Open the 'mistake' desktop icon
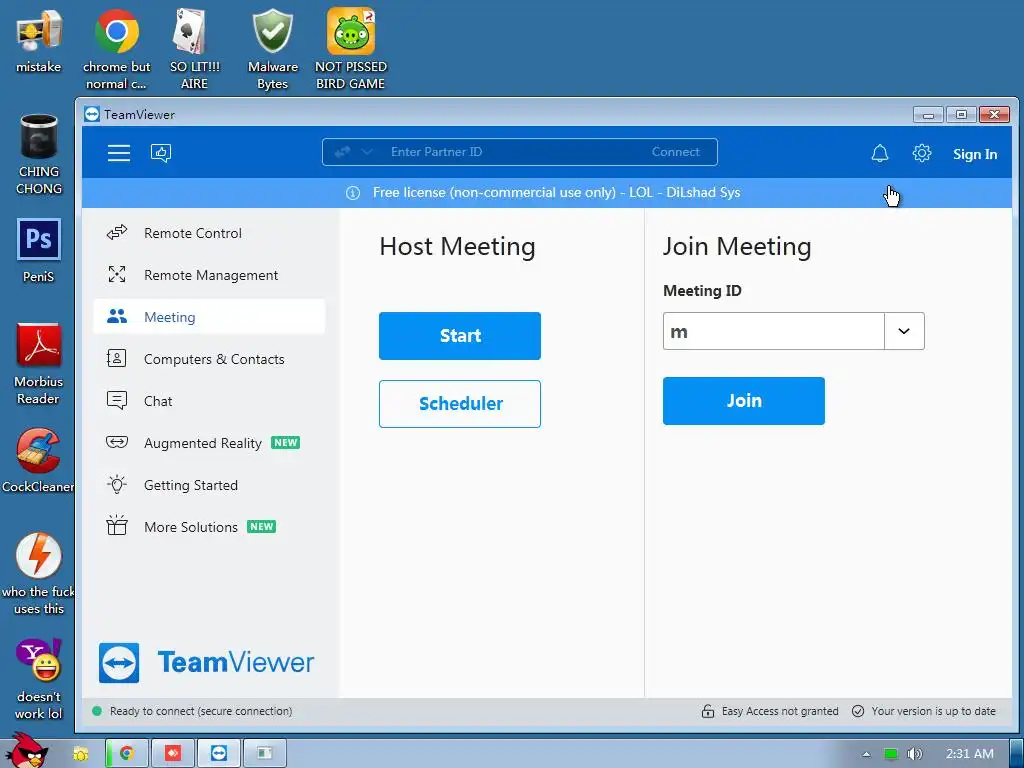 coord(39,40)
